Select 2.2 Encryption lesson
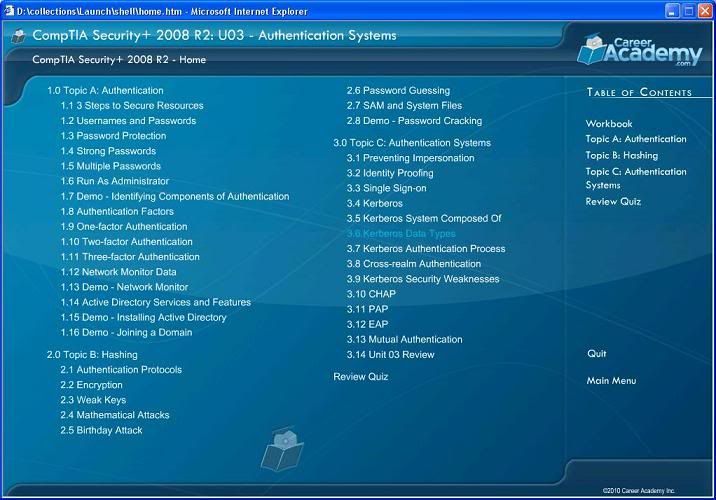Image resolution: width=716 pixels, height=500 pixels. coord(91,385)
